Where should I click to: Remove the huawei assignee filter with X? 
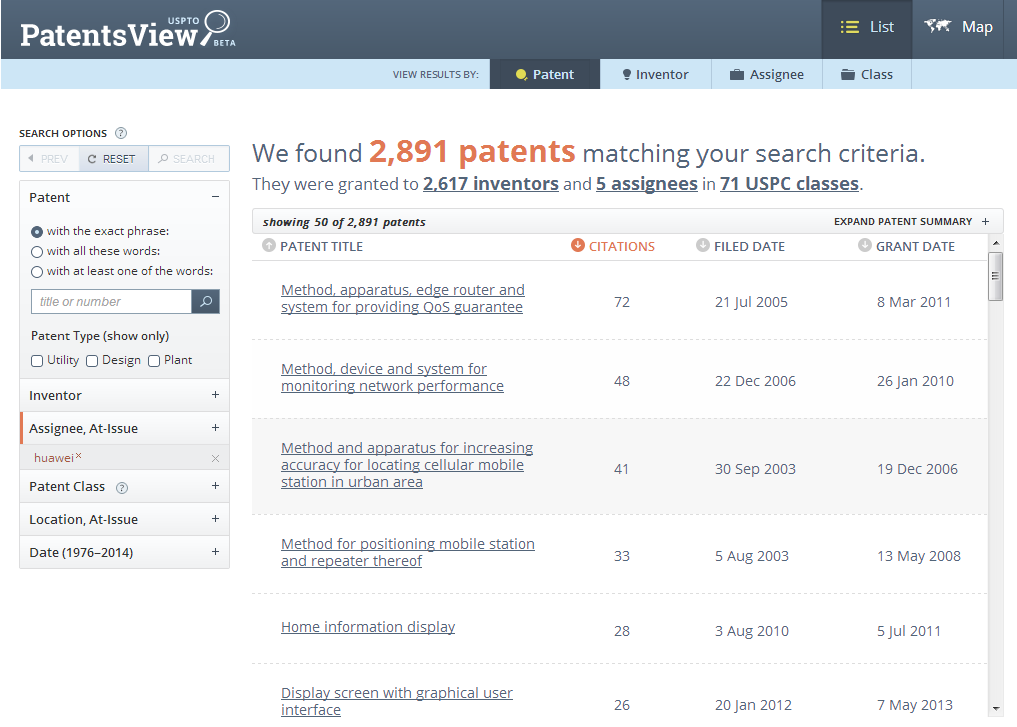coord(215,458)
